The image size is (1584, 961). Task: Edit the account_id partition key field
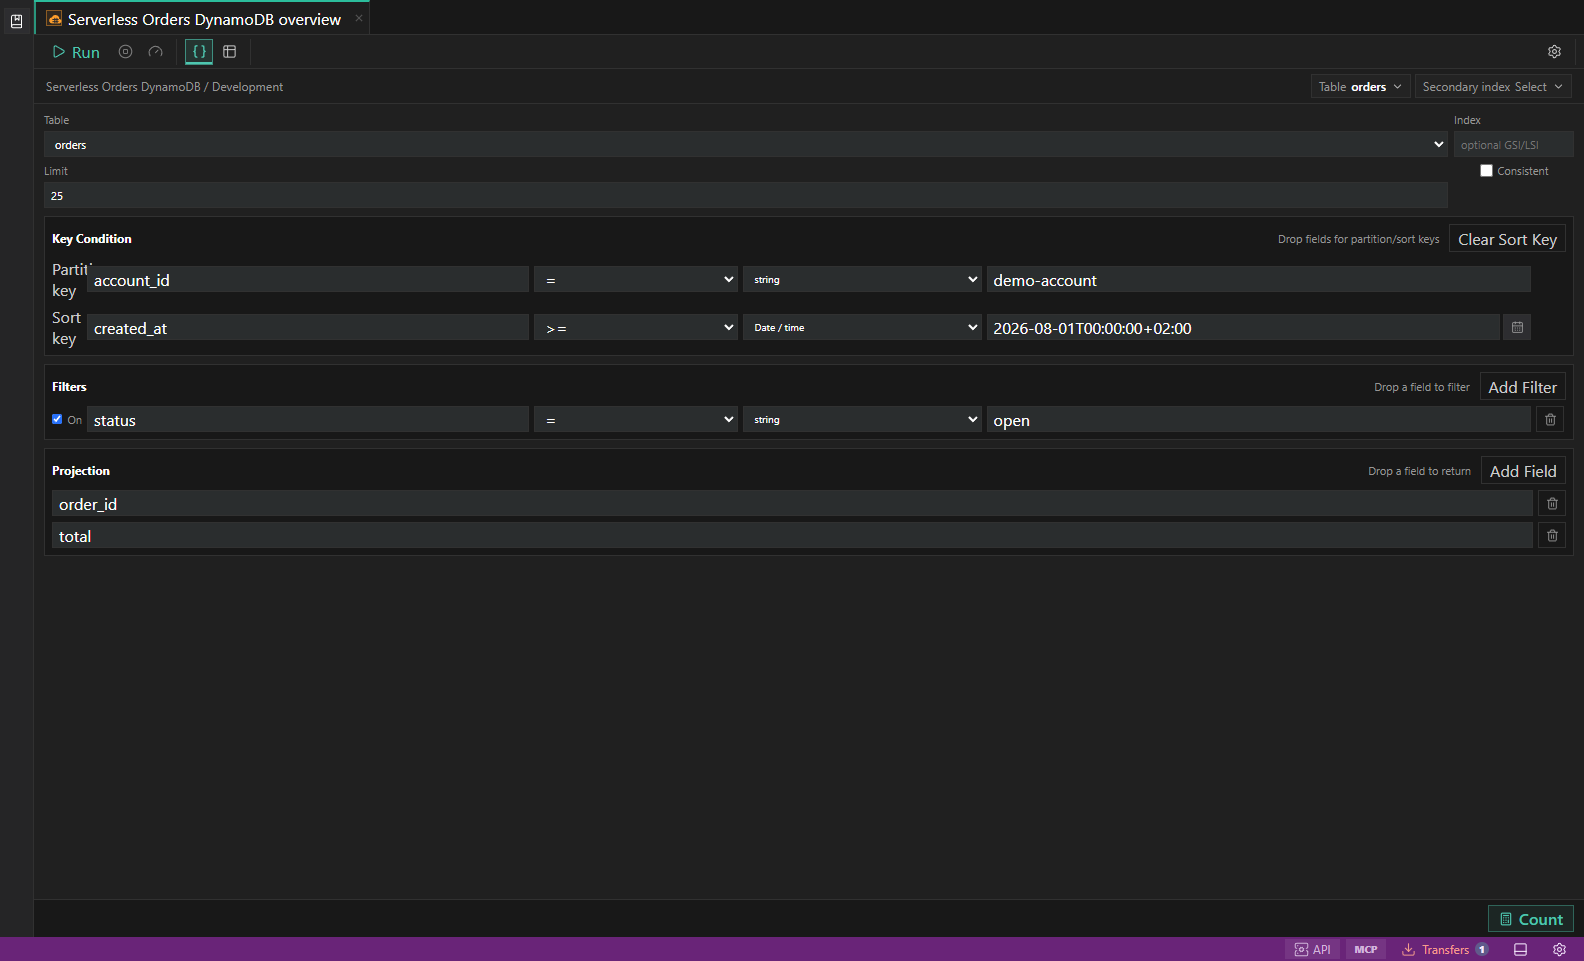tap(308, 280)
